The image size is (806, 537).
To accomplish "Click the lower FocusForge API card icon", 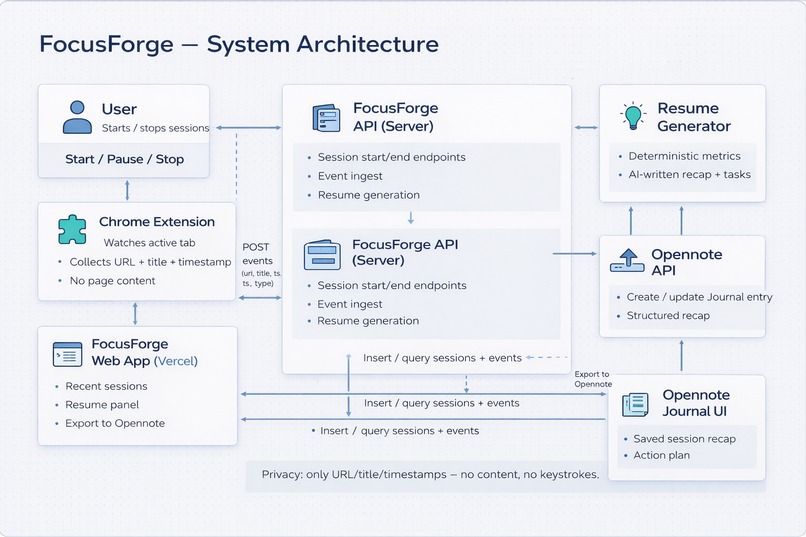I will point(322,254).
